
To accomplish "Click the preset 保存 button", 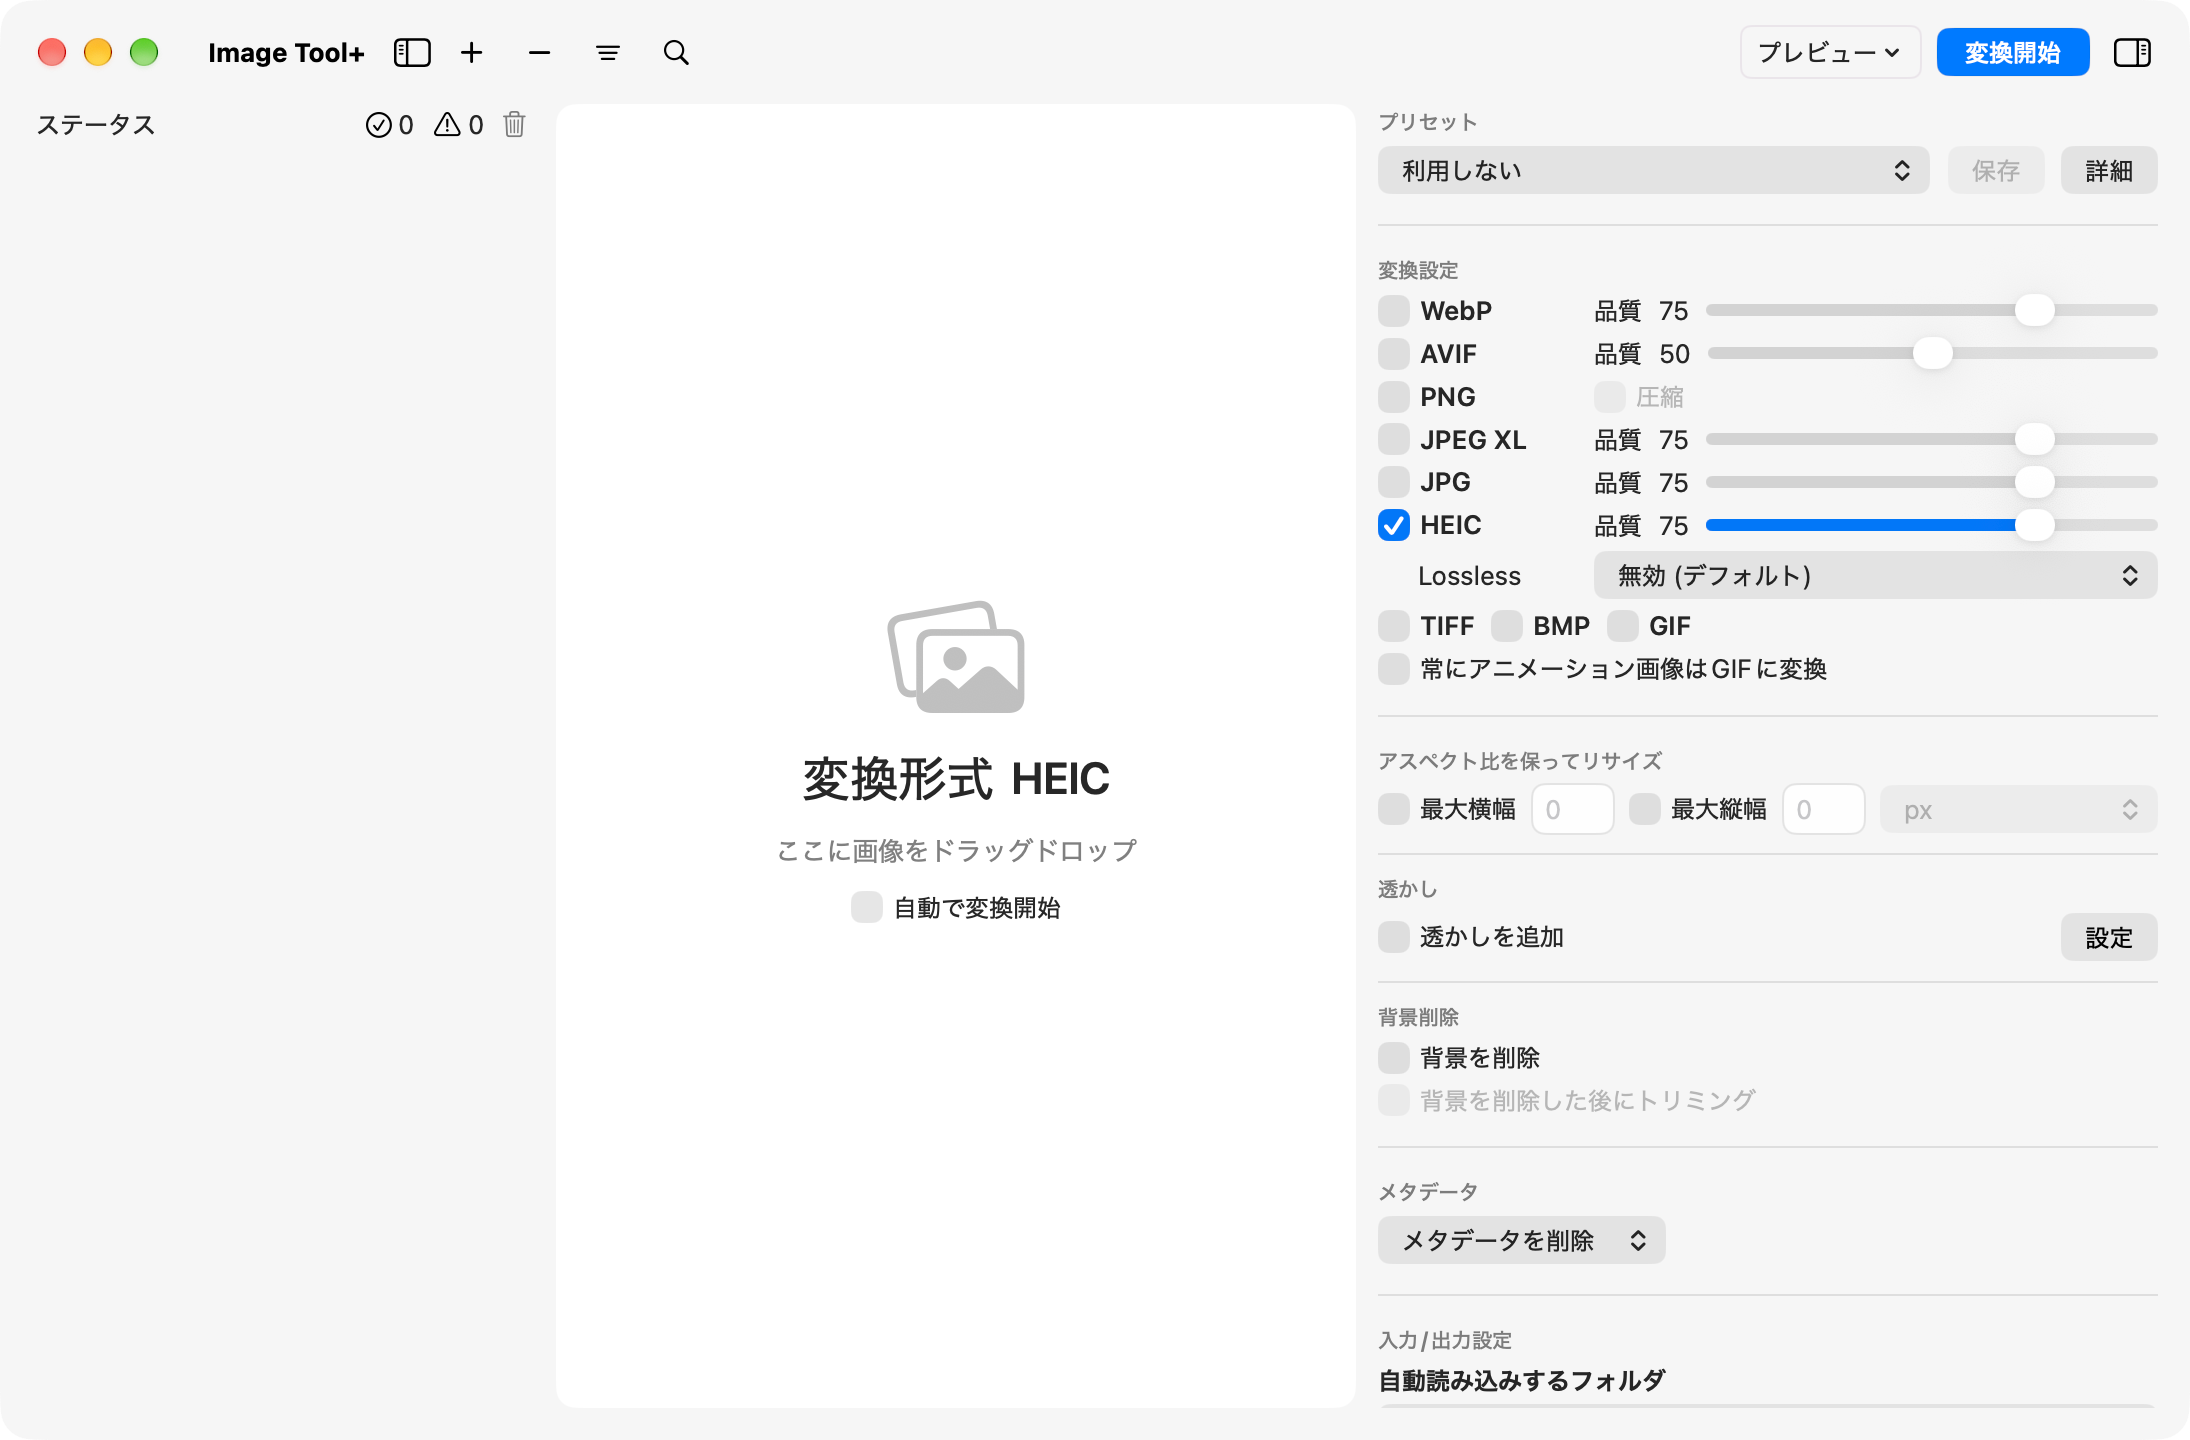I will point(1996,171).
